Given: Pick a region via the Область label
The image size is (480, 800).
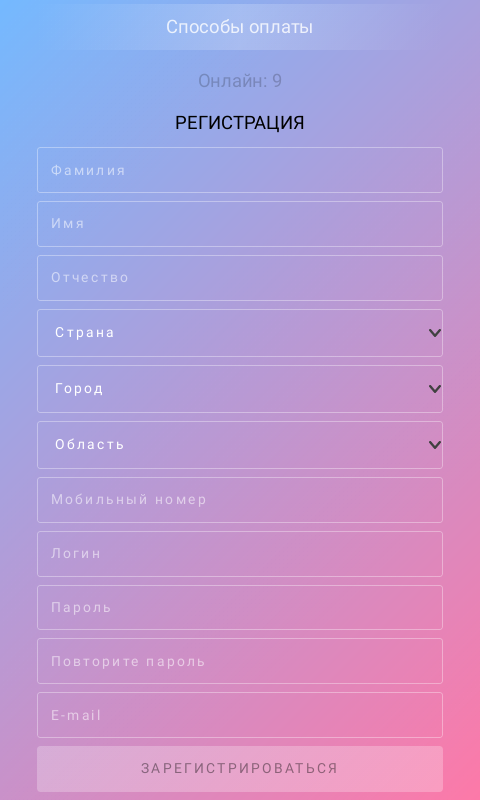Looking at the screenshot, I should point(90,445).
